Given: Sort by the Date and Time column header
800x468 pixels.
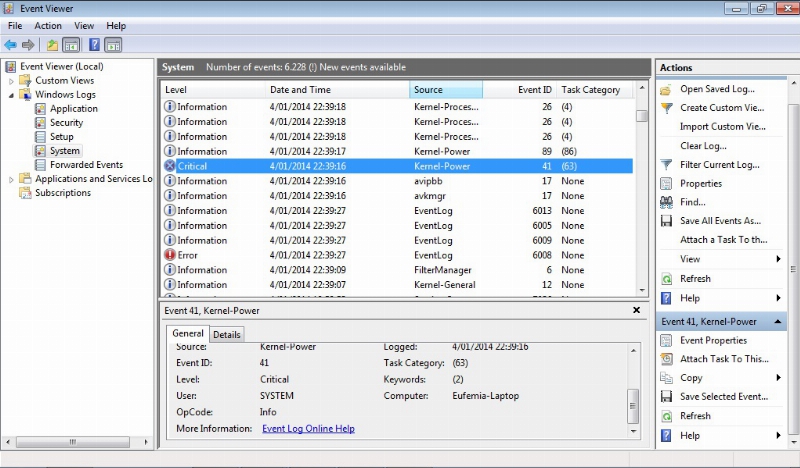Looking at the screenshot, I should pyautogui.click(x=338, y=90).
